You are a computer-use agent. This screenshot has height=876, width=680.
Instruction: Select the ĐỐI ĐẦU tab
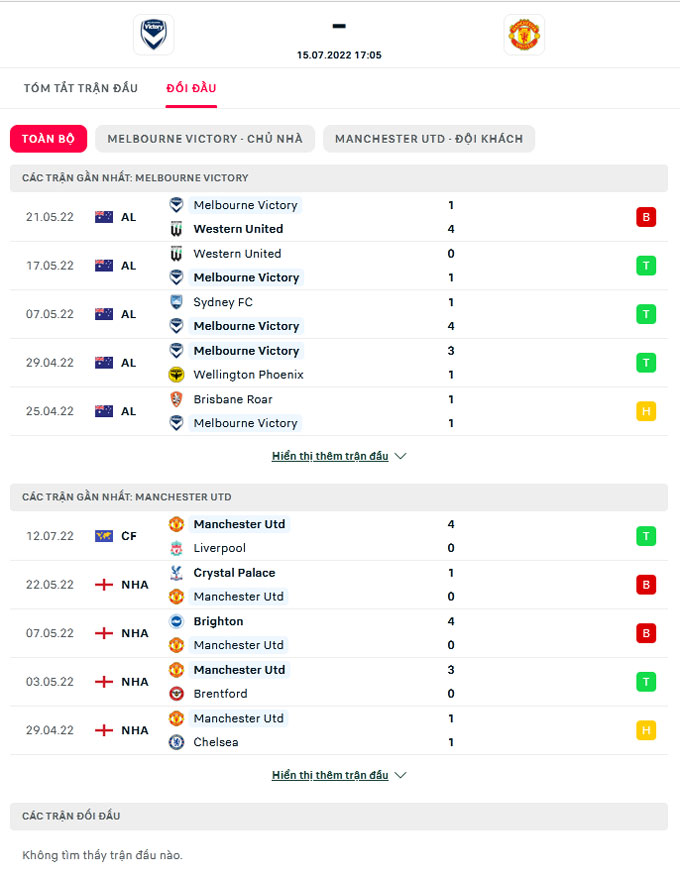coord(190,87)
